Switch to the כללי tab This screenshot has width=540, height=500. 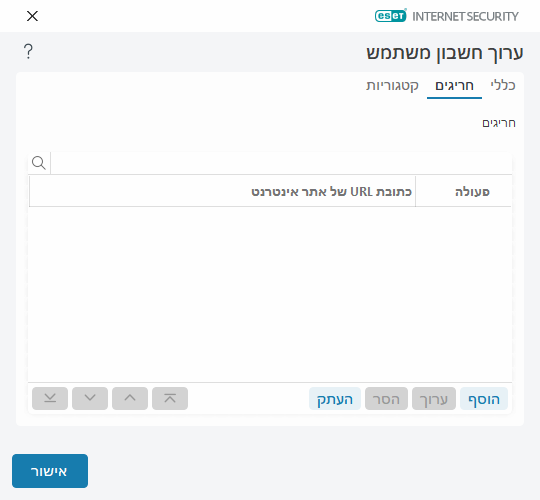[x=503, y=85]
